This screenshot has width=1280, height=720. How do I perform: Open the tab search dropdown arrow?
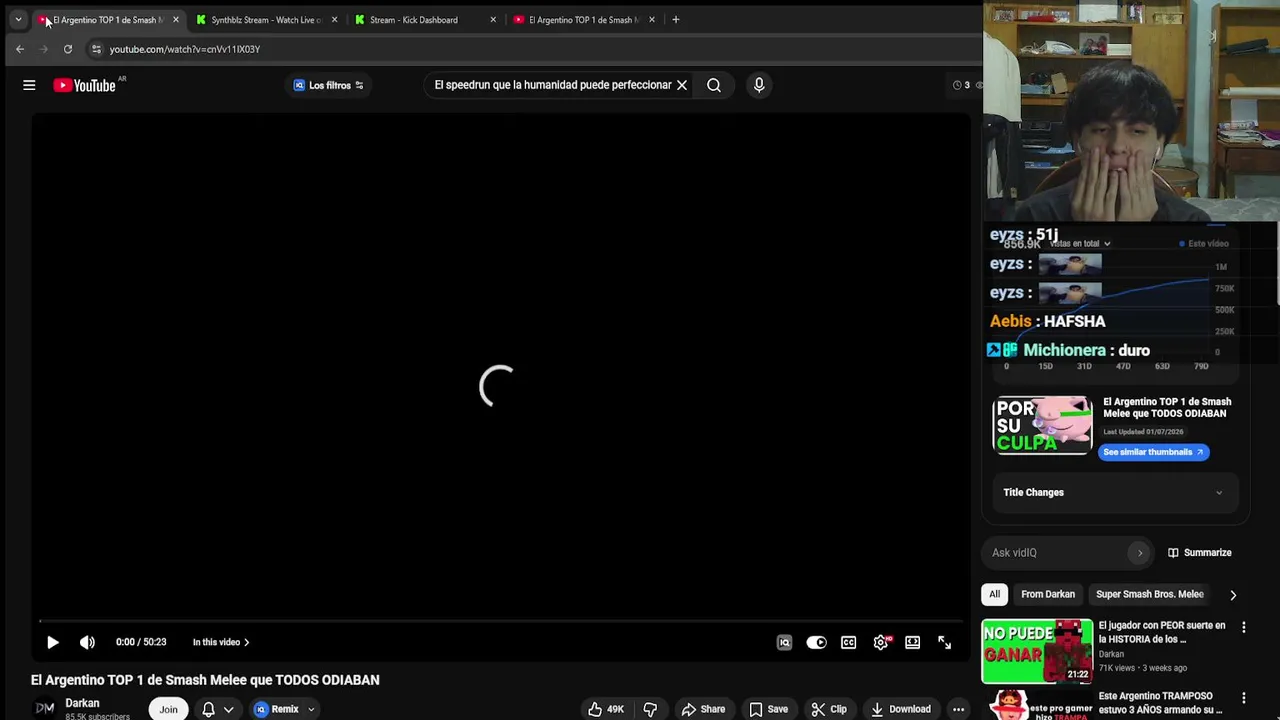18,20
